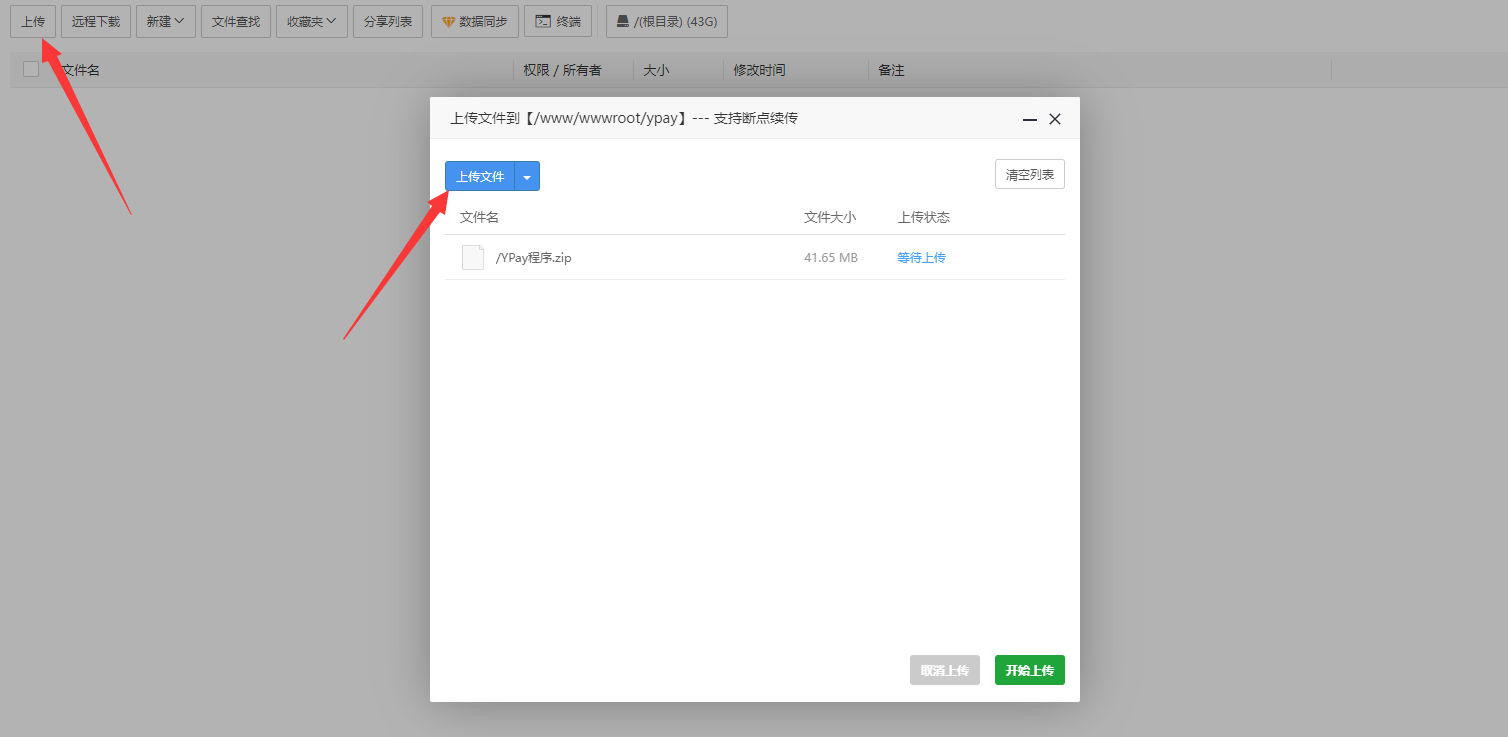
Task: Sort by 文件名 column header
Action: pyautogui.click(x=80, y=70)
